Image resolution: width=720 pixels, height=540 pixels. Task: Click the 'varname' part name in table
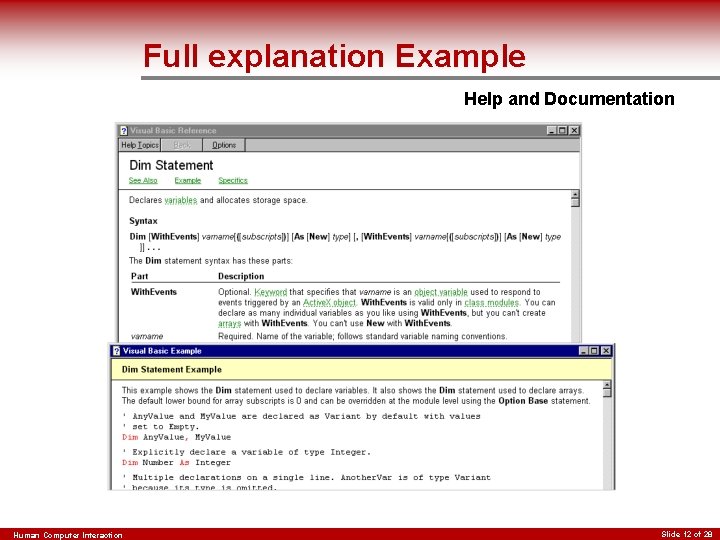click(147, 337)
